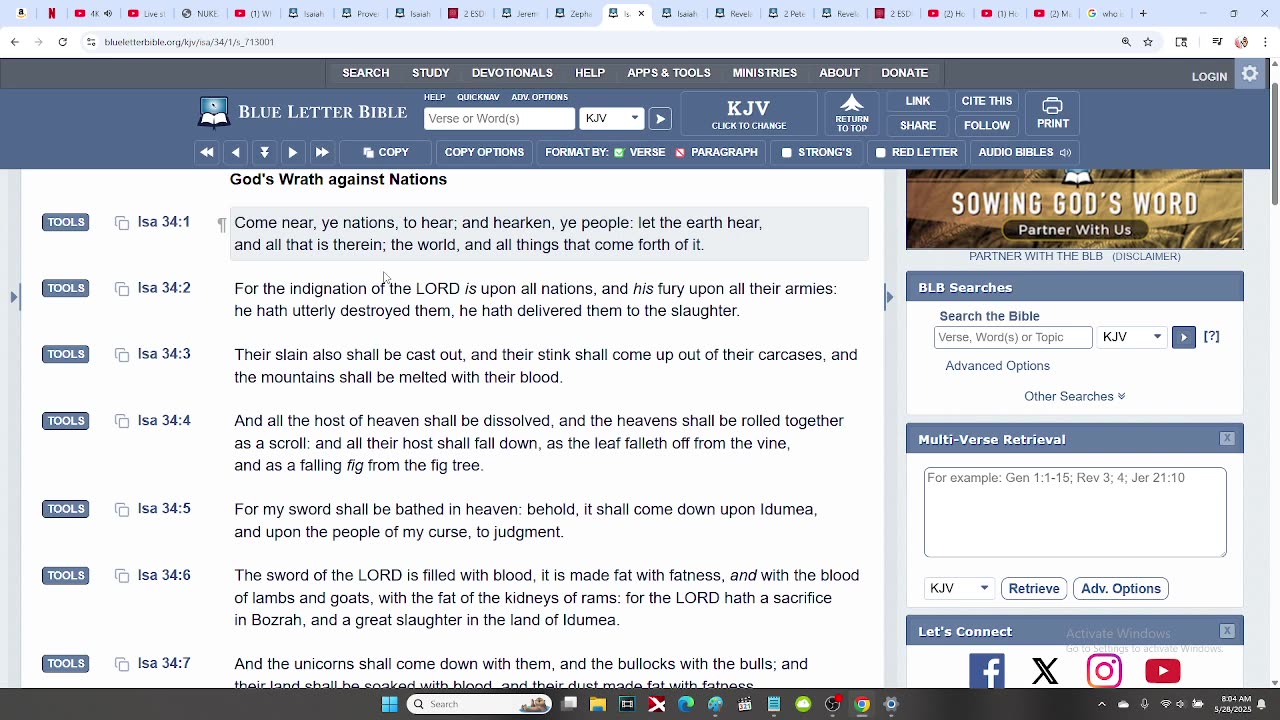This screenshot has height=720, width=1280.
Task: Open the Instagram icon in Let's Connect
Action: [1104, 671]
